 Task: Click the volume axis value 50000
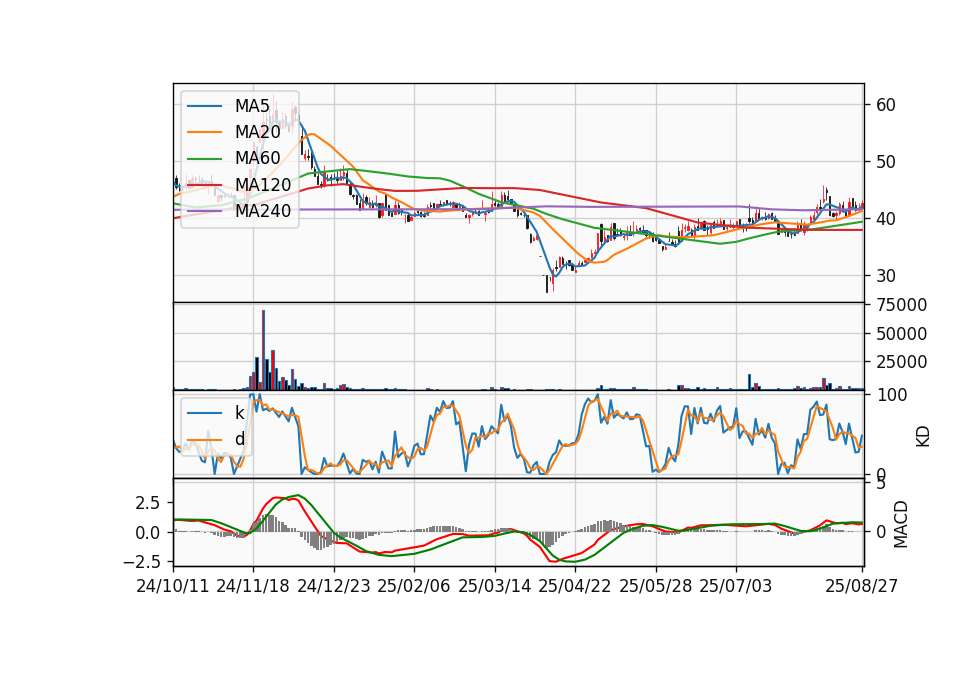click(901, 334)
